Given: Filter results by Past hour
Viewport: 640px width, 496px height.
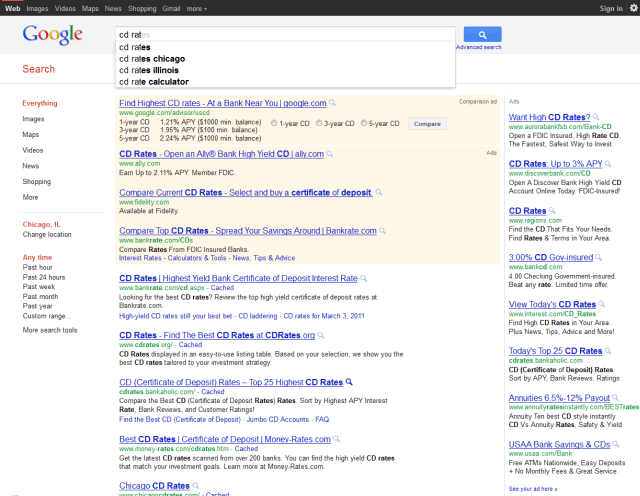Looking at the screenshot, I should pyautogui.click(x=38, y=267).
